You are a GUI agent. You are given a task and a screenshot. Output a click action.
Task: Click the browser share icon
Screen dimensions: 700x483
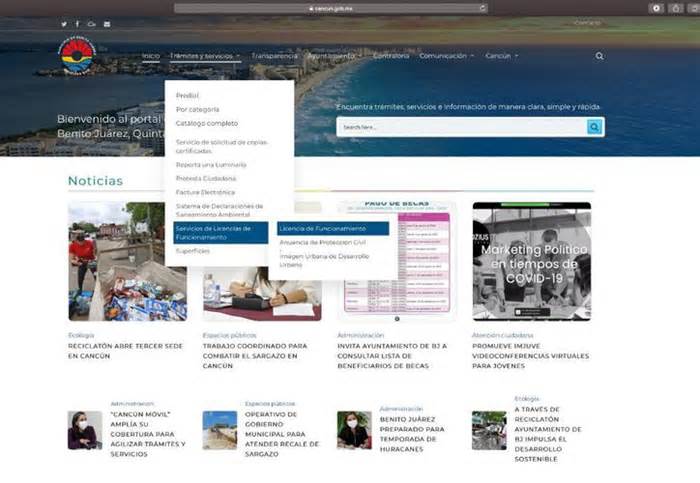(676, 8)
